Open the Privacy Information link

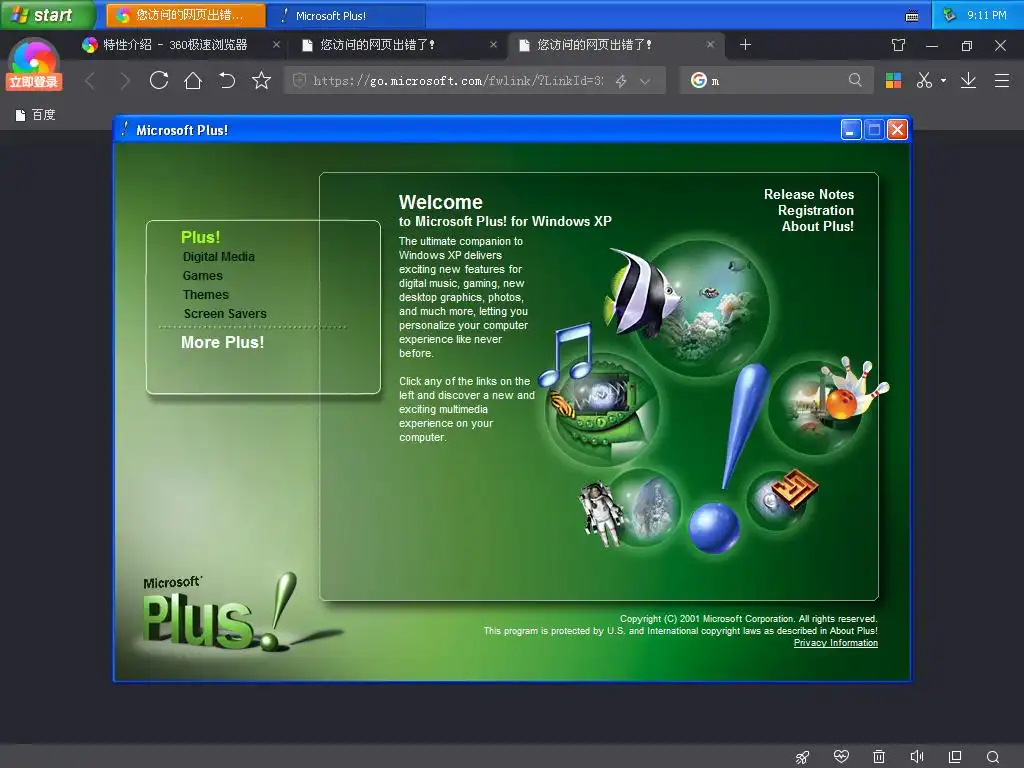tap(836, 643)
